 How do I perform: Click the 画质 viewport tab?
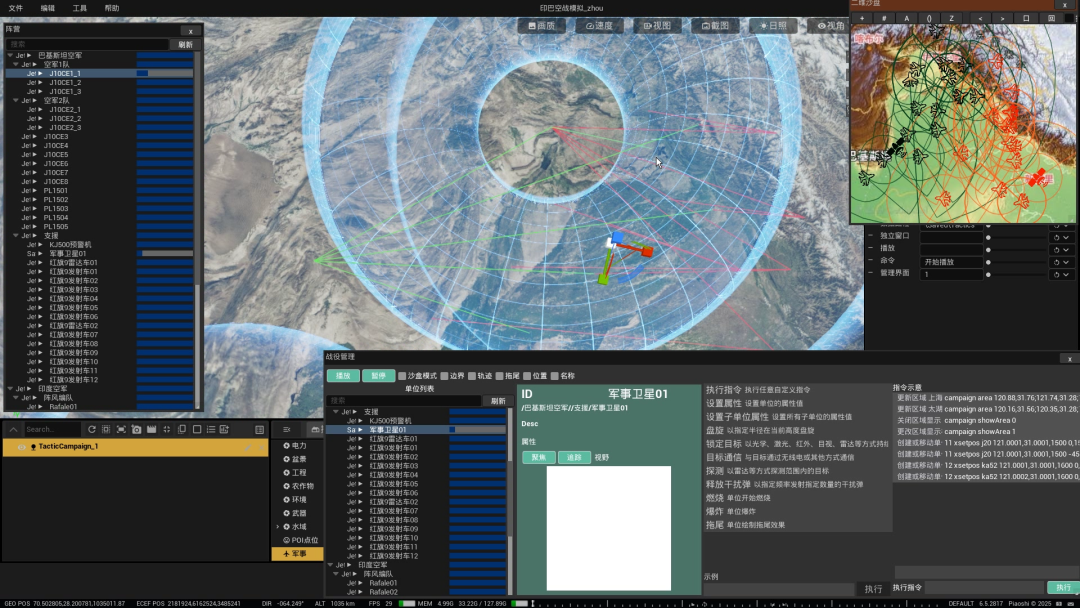point(541,25)
